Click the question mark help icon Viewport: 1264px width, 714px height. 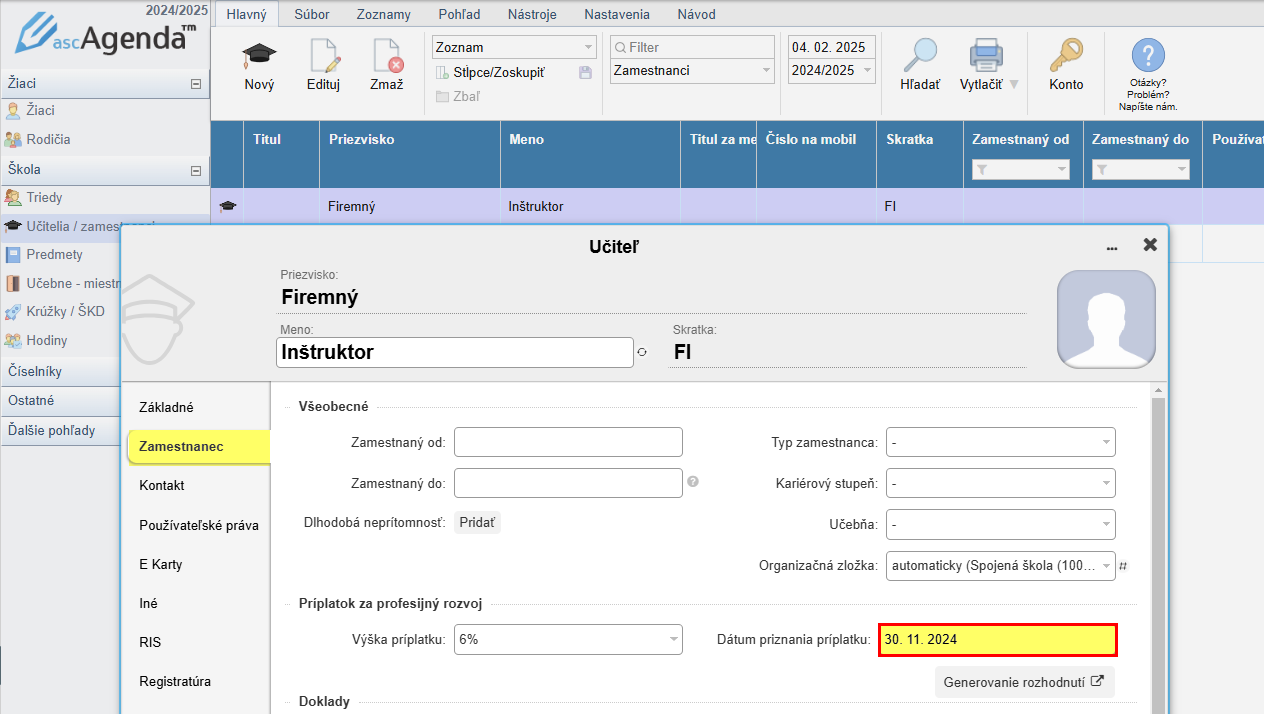coord(1148,56)
